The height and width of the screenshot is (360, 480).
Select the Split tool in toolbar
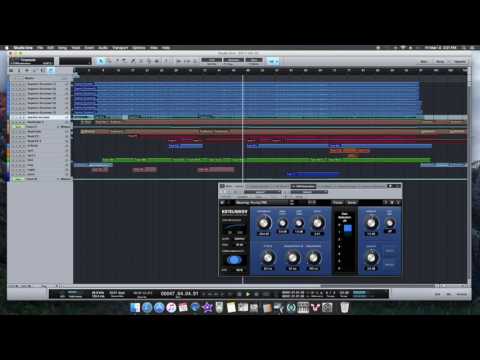[117, 61]
